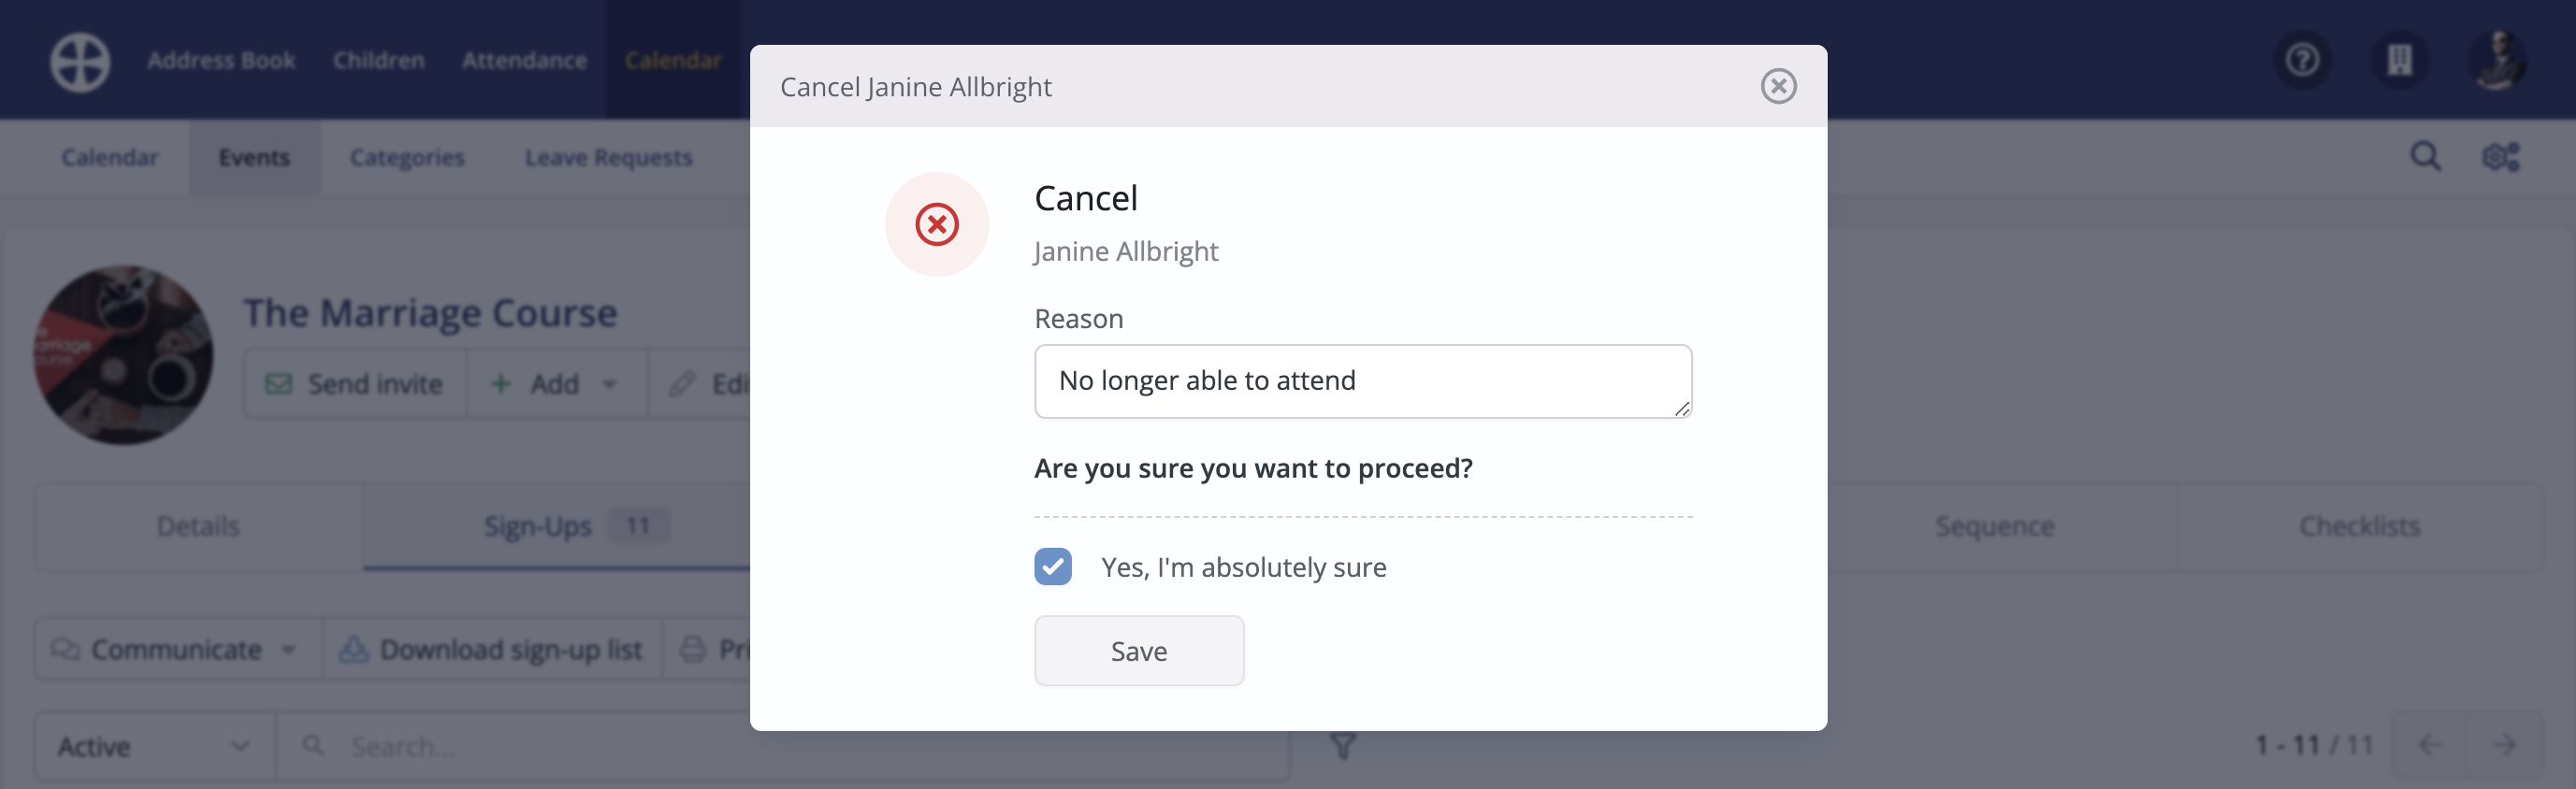Open the Active status dropdown
2576x789 pixels.
(x=155, y=746)
